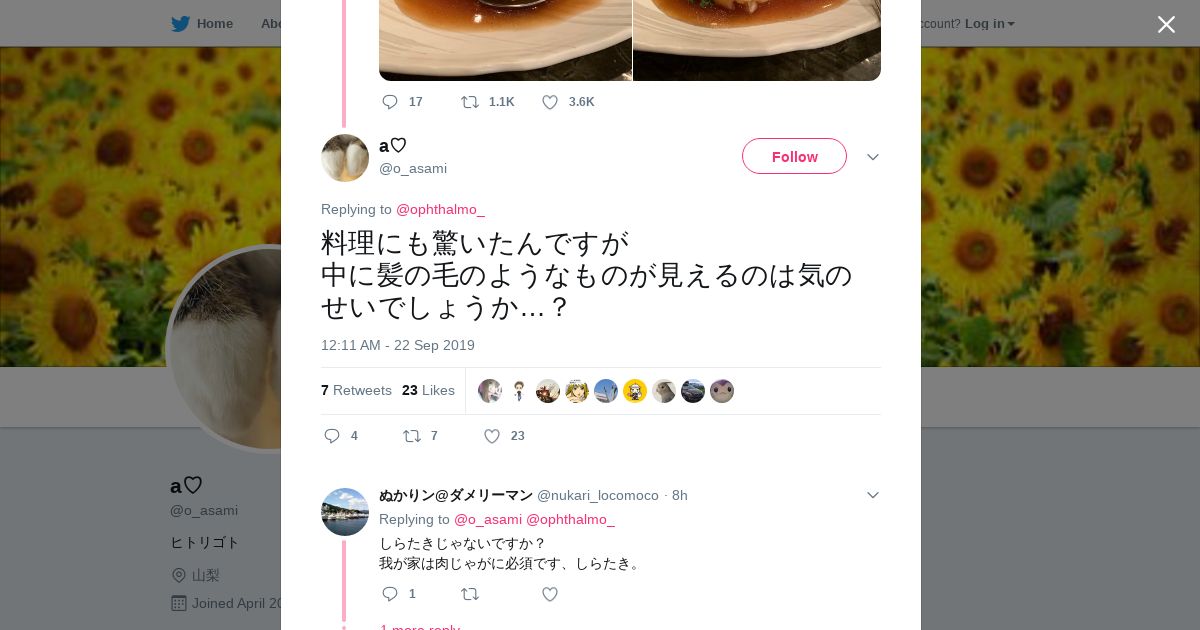Open the chevron menu on nukari_locomoco's reply
This screenshot has width=1200, height=630.
point(872,495)
